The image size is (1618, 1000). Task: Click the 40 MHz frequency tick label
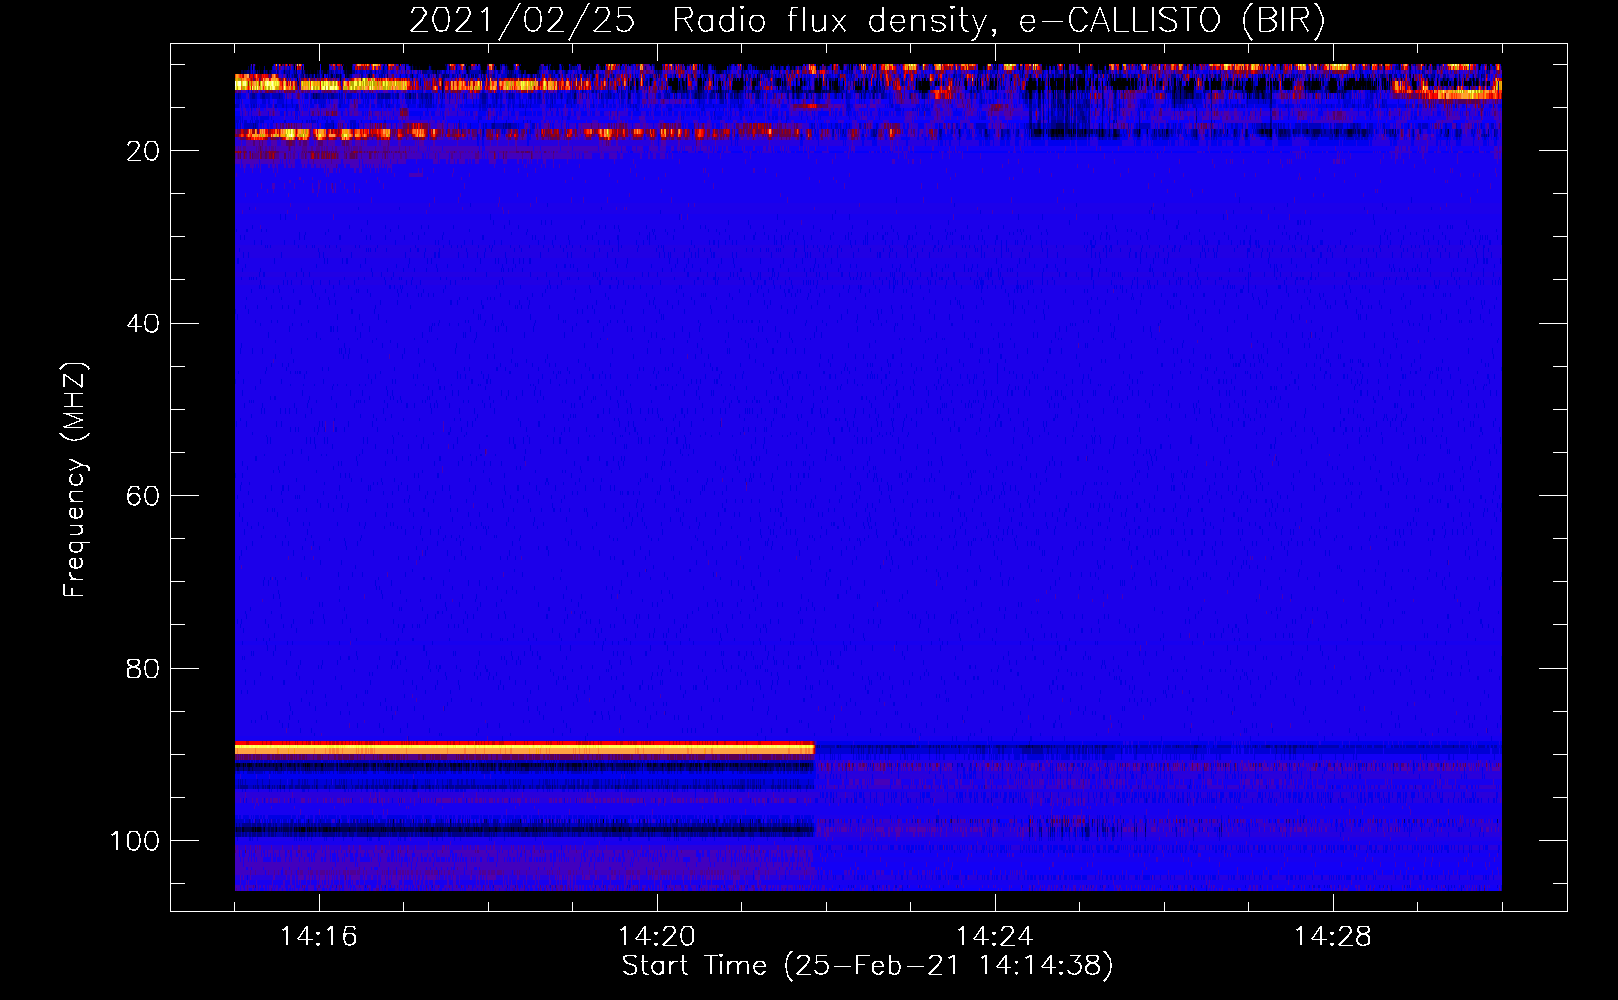pyautogui.click(x=143, y=324)
